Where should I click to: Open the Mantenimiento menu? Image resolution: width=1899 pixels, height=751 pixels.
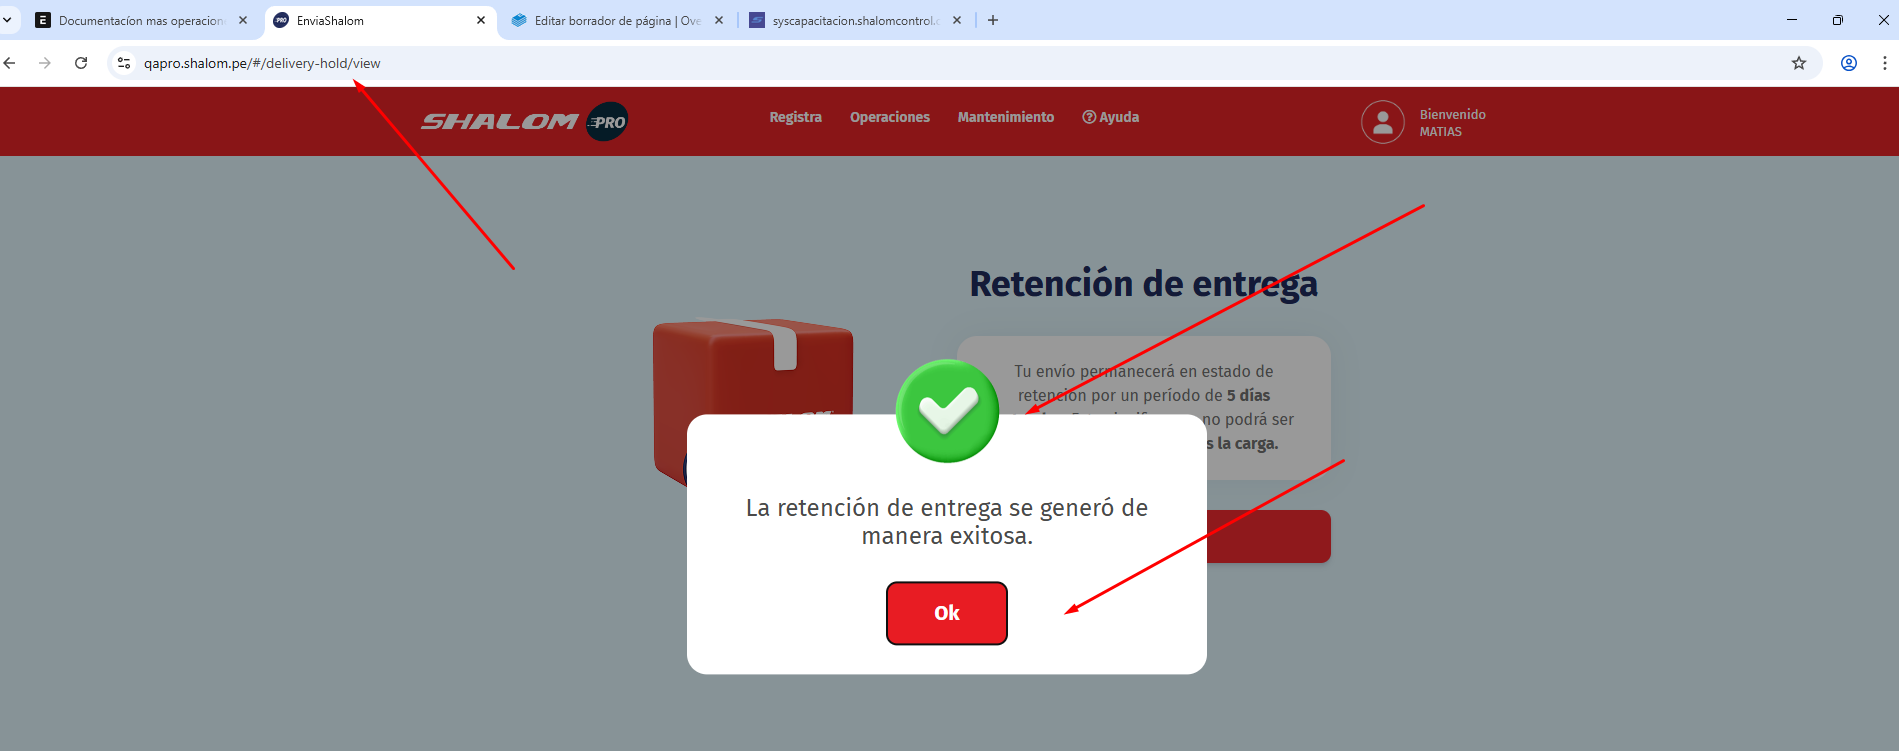click(1005, 117)
